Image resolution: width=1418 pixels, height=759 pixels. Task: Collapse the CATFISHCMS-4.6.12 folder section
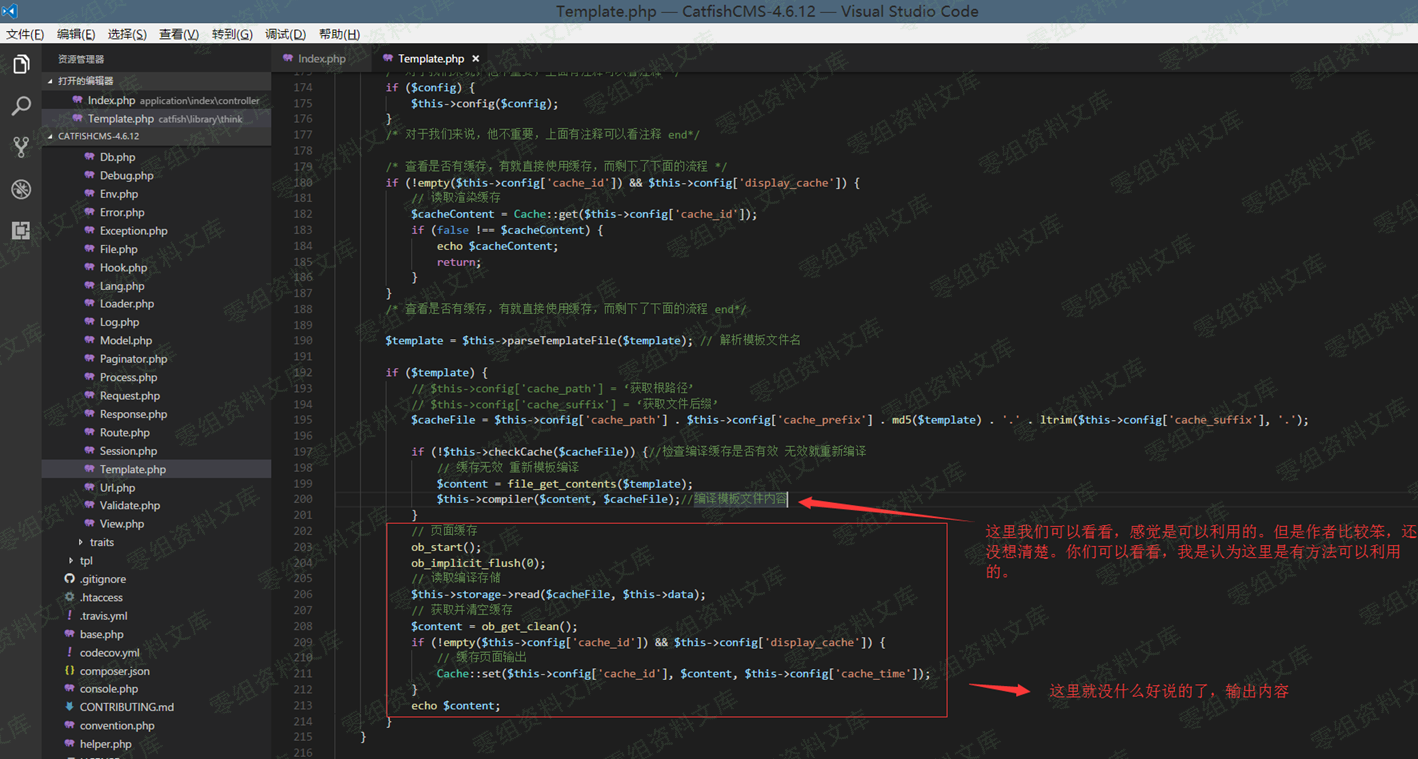coord(51,136)
